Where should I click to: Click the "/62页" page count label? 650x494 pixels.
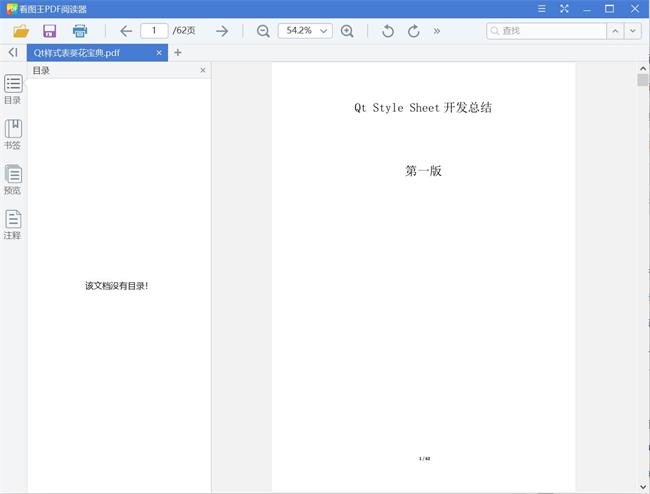pyautogui.click(x=184, y=31)
